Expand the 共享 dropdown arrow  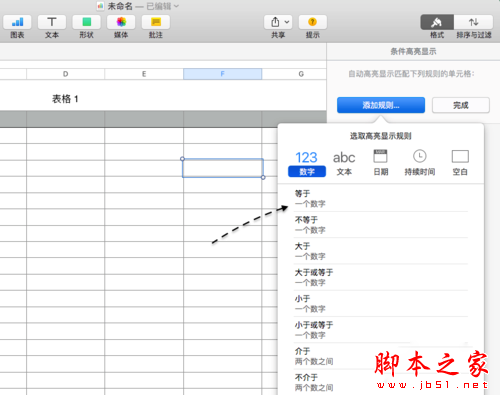287,22
